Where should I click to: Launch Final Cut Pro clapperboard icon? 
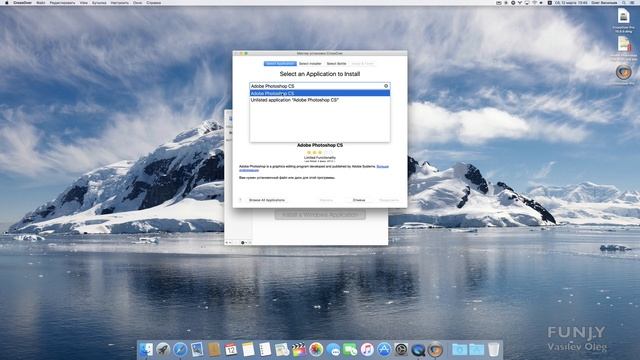point(299,350)
